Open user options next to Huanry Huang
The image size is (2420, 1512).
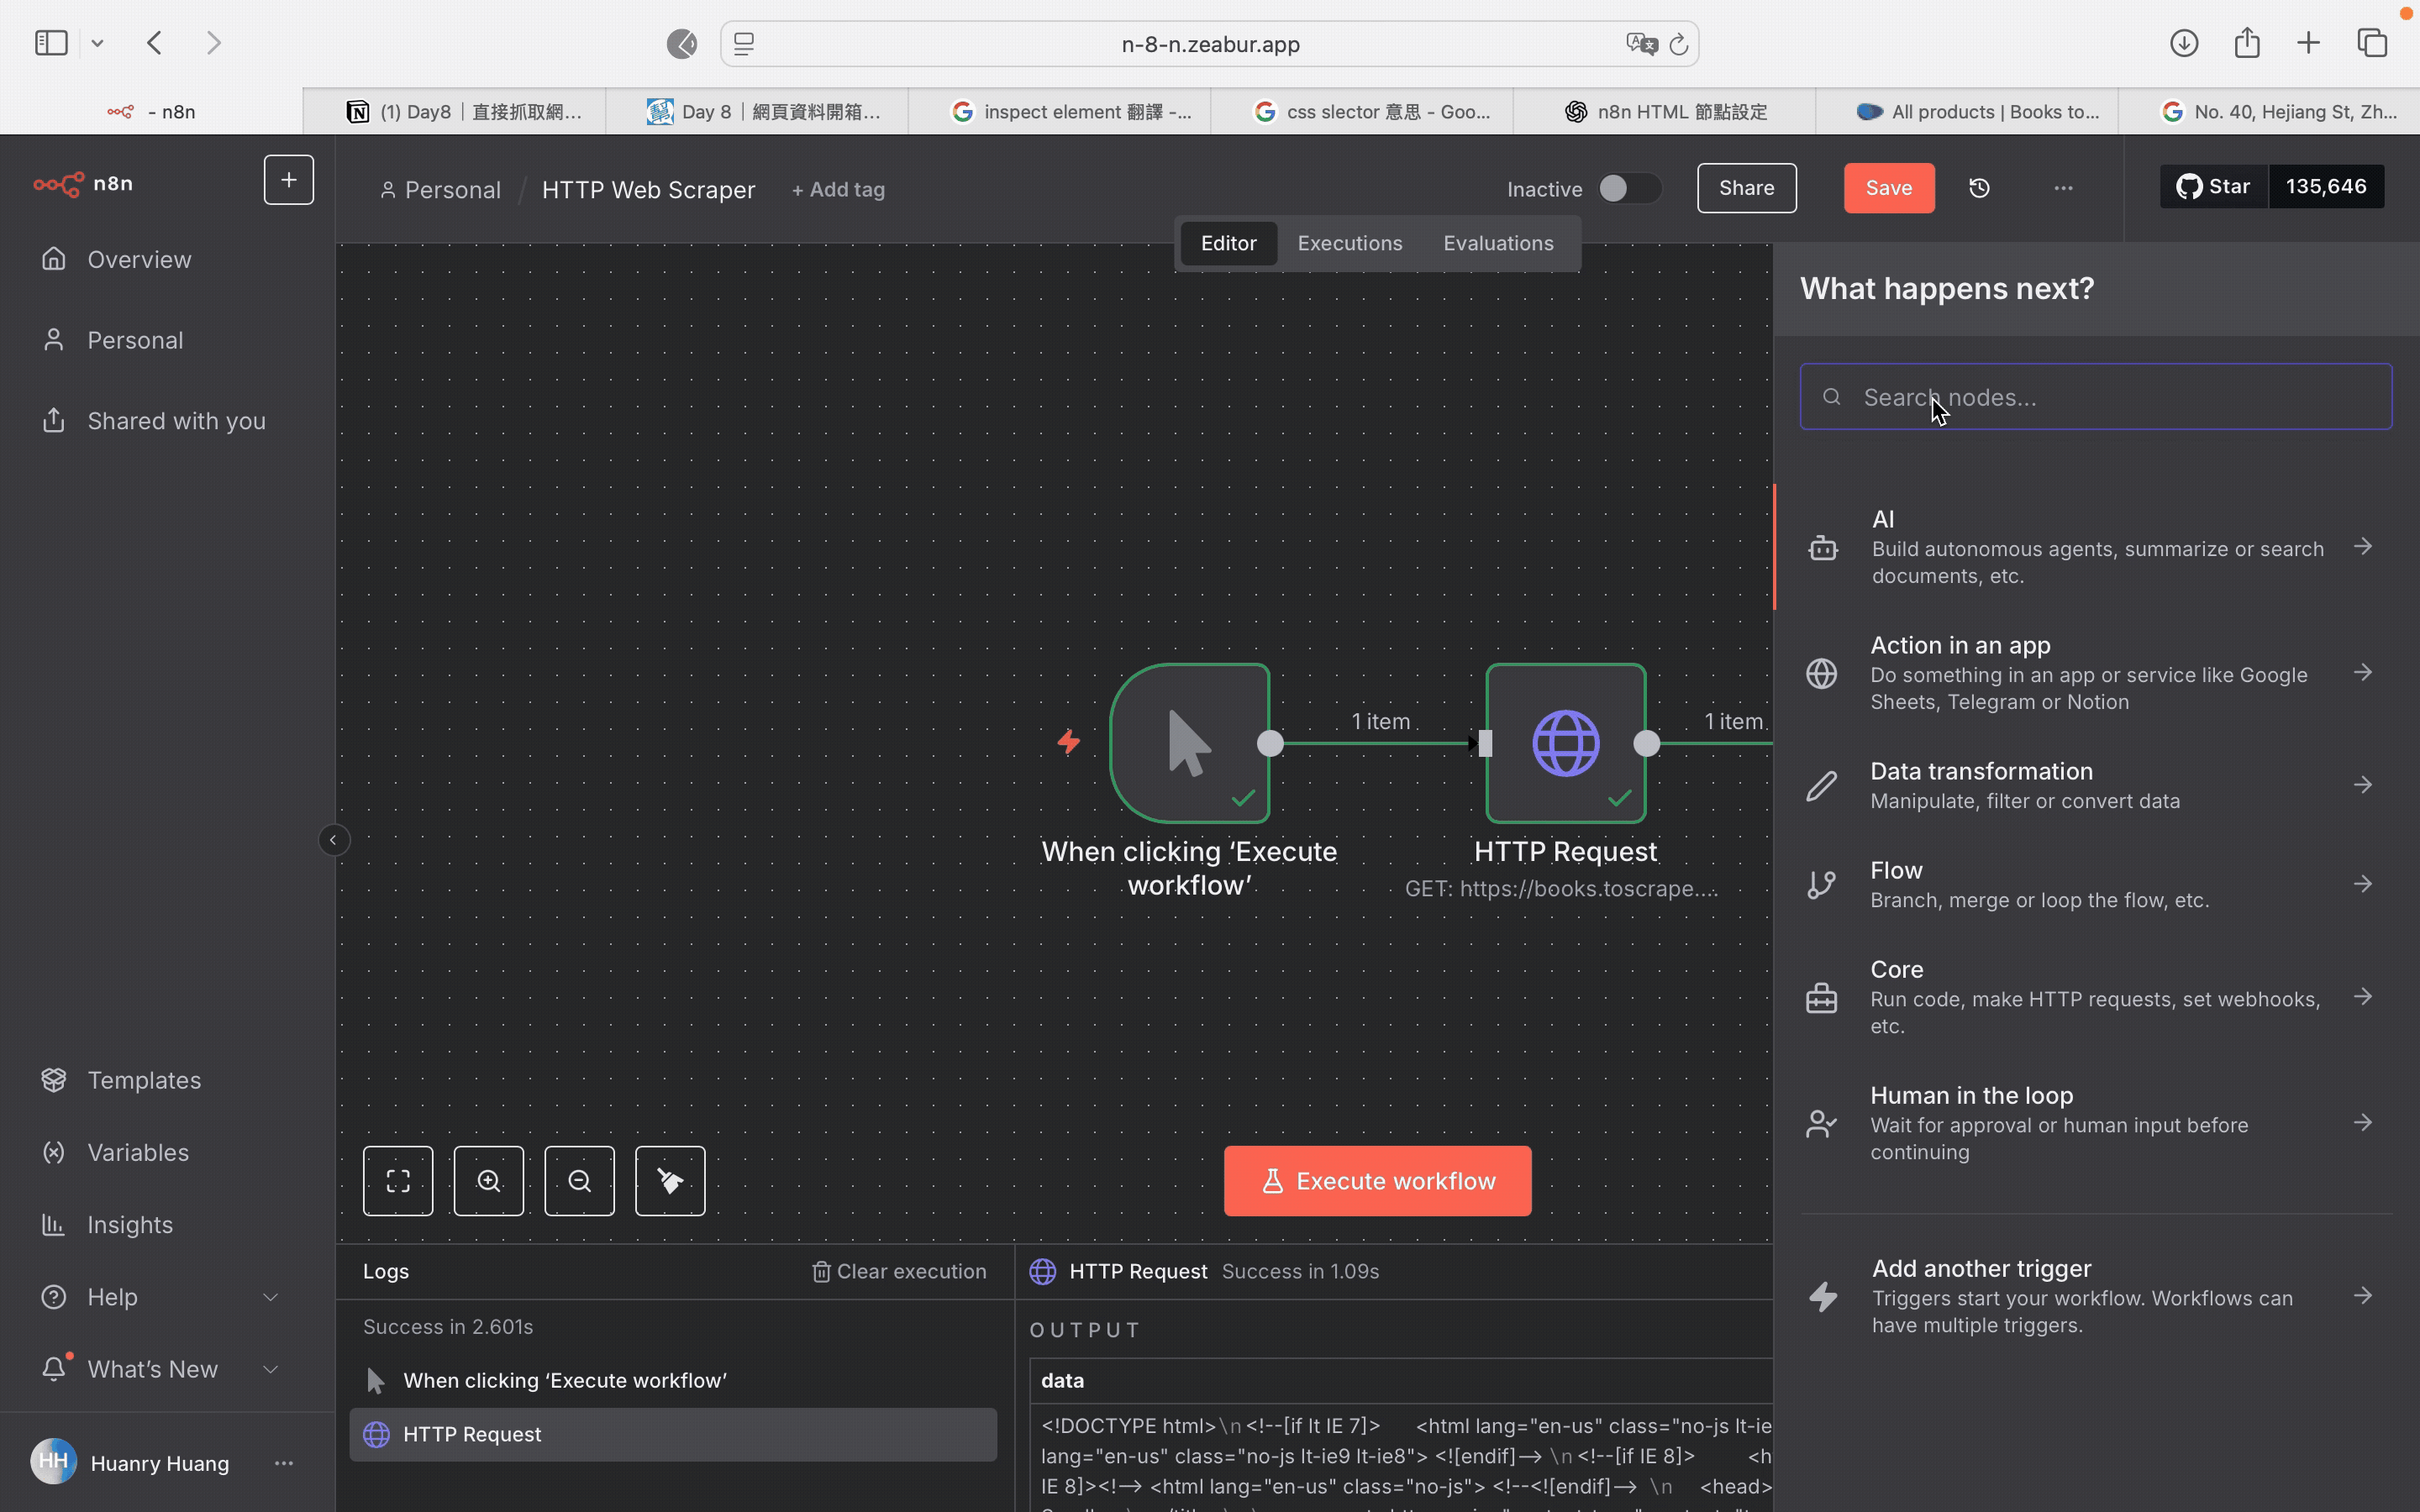(284, 1463)
